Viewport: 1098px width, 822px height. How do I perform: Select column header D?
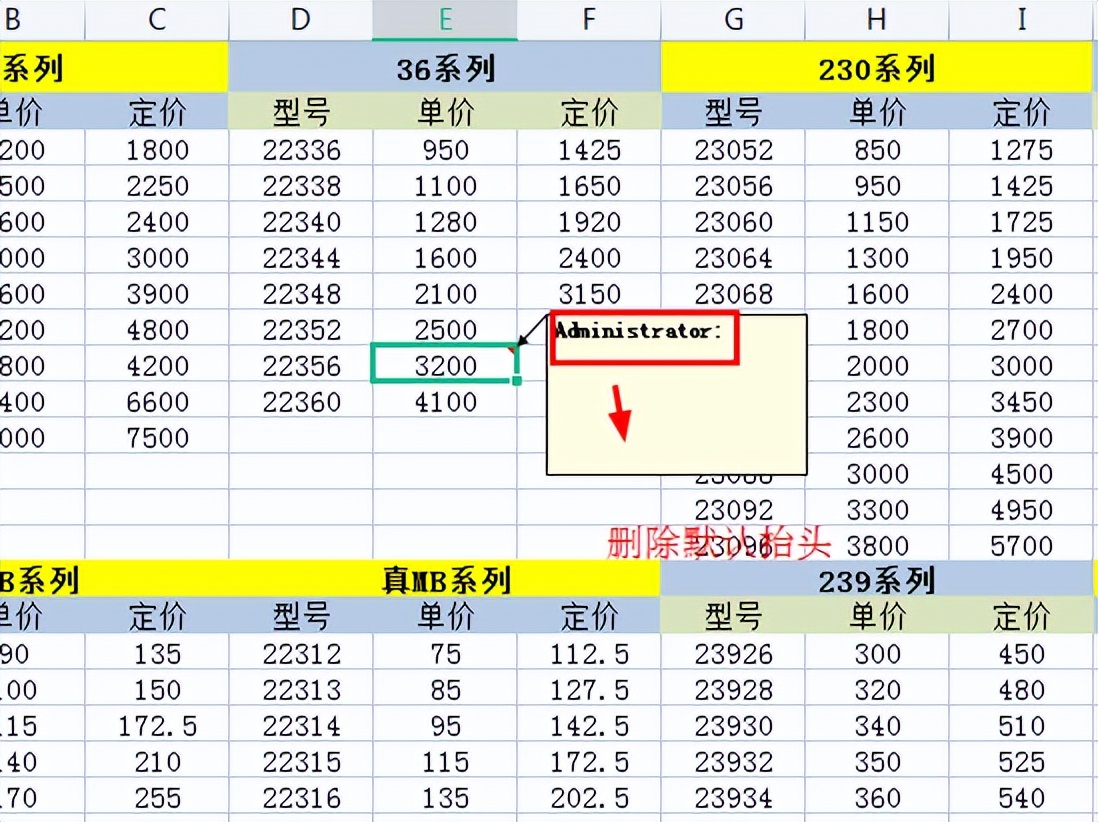301,20
